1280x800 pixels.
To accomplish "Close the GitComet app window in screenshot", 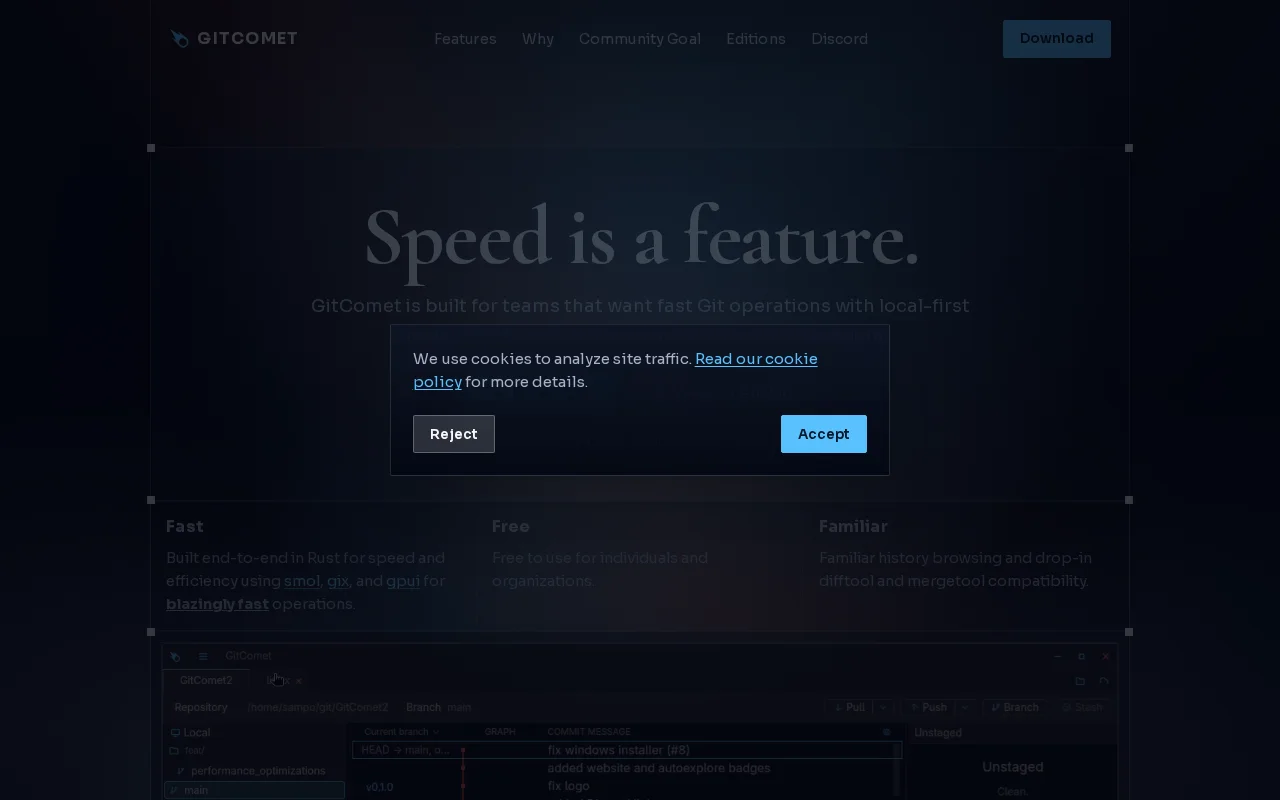I will coord(1105,656).
